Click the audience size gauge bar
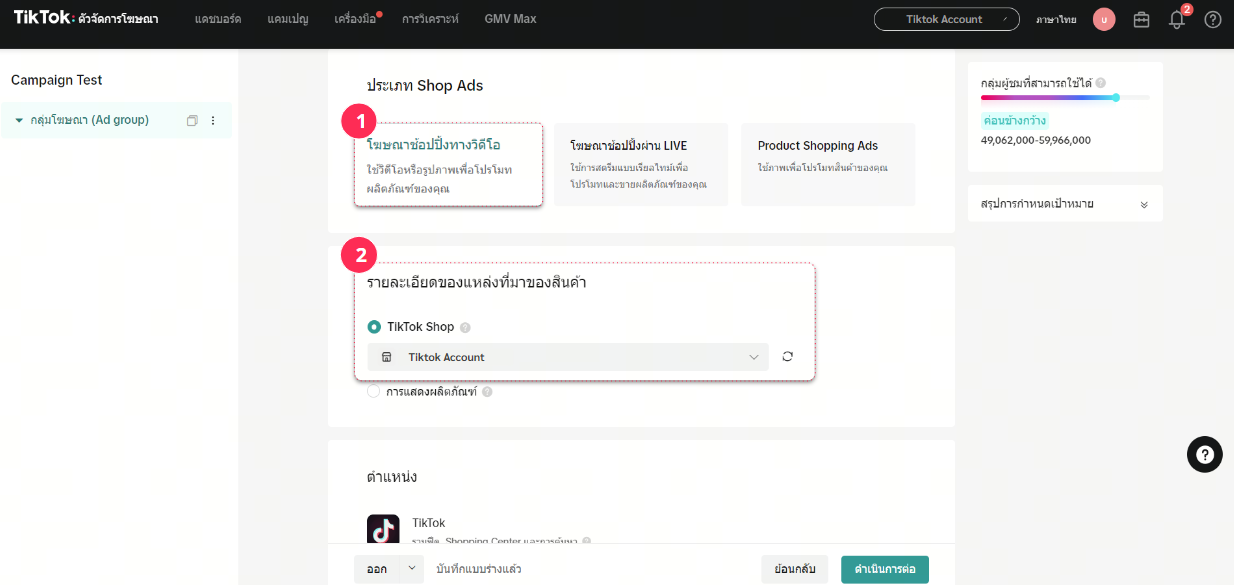This screenshot has height=585, width=1234. 1066,98
